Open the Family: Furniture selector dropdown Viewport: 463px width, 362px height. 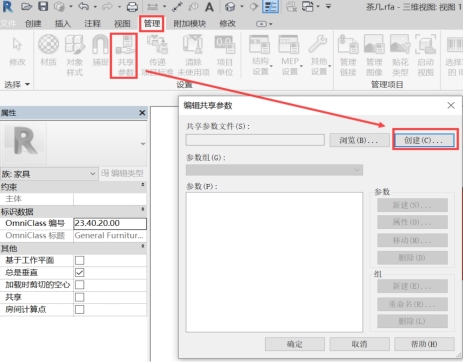(x=49, y=174)
